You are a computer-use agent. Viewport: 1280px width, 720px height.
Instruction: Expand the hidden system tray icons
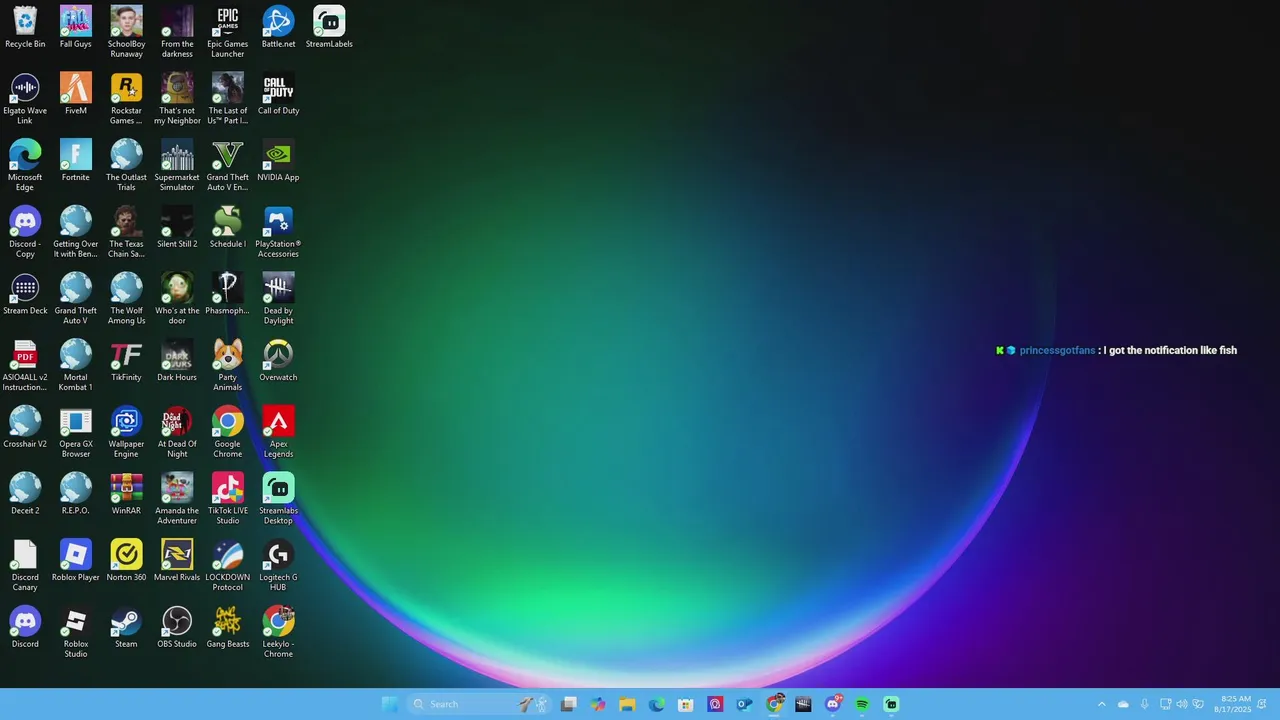pyautogui.click(x=1102, y=704)
